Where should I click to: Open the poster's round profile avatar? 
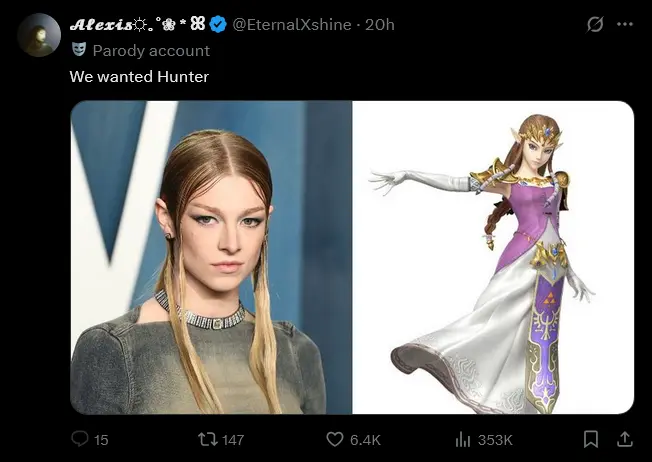[38, 34]
